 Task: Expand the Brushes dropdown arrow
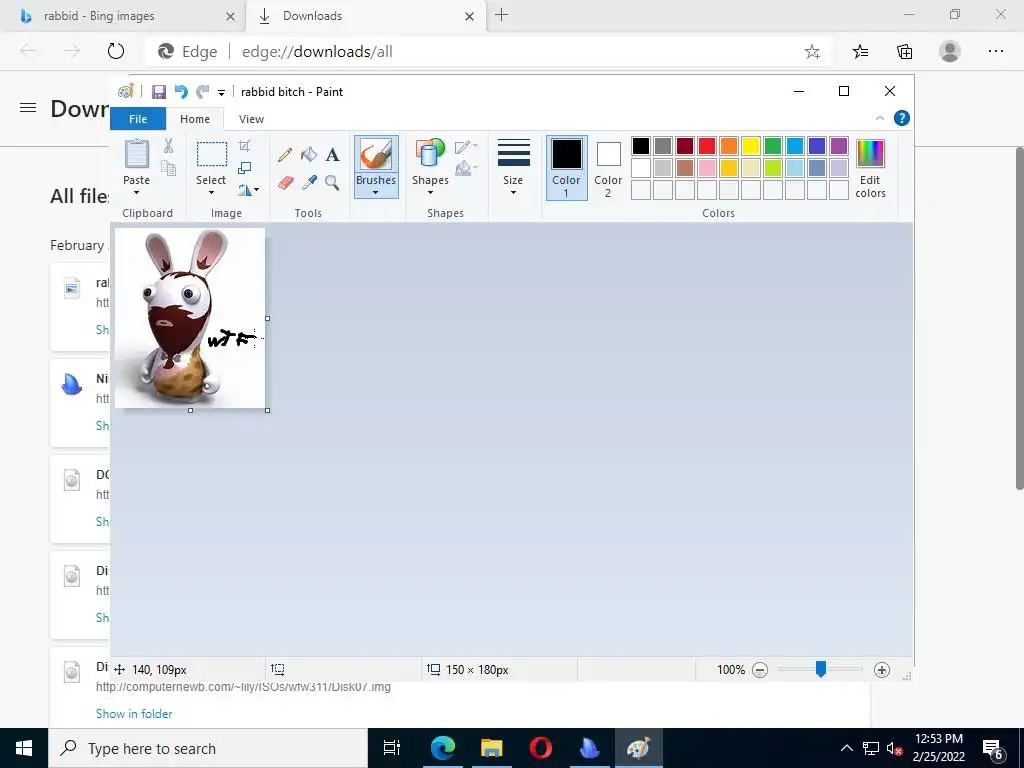[376, 193]
